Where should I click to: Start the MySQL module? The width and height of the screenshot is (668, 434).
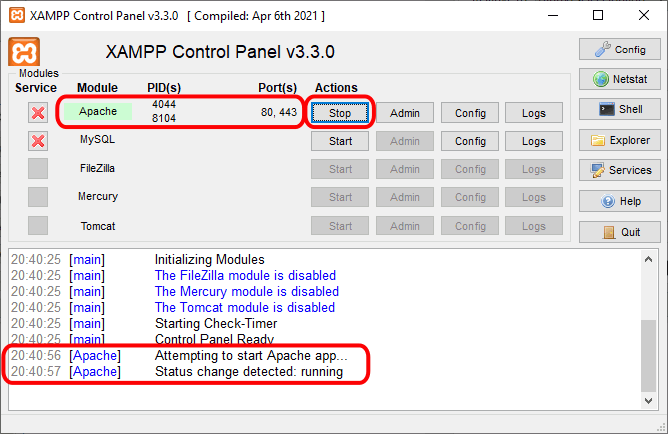340,141
